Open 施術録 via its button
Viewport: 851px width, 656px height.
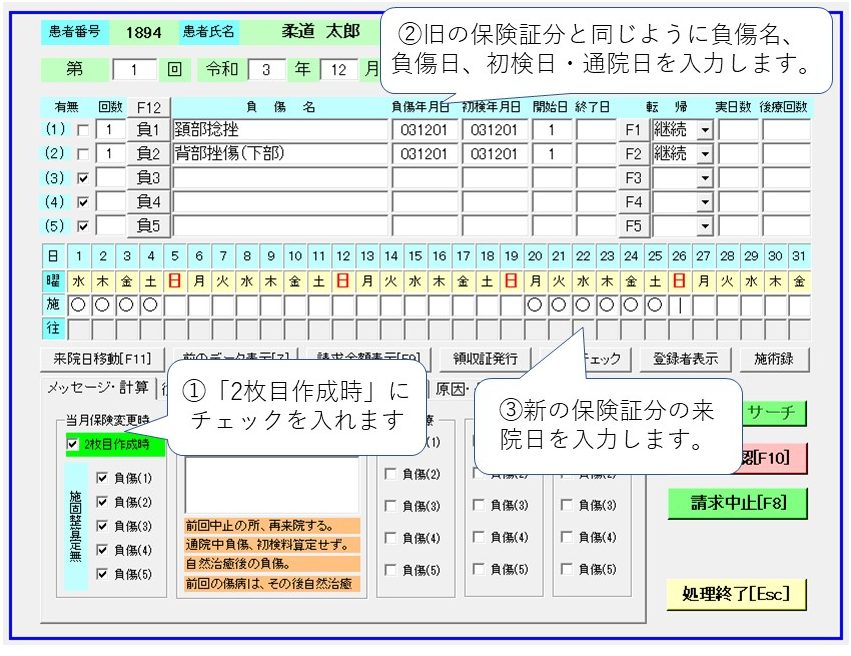pyautogui.click(x=773, y=359)
